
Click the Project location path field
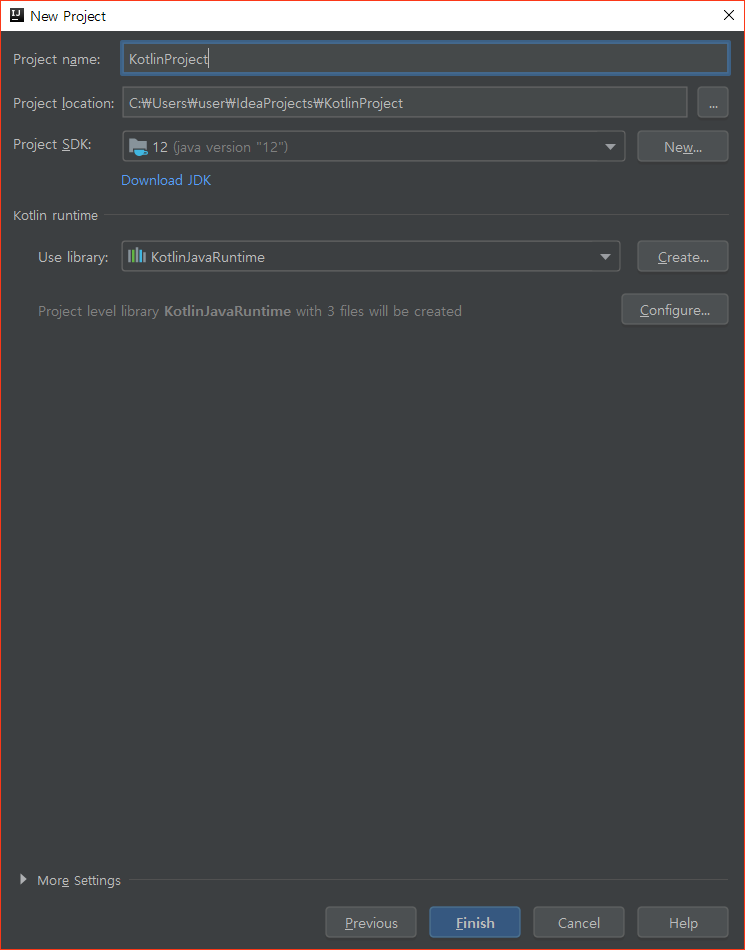[405, 102]
